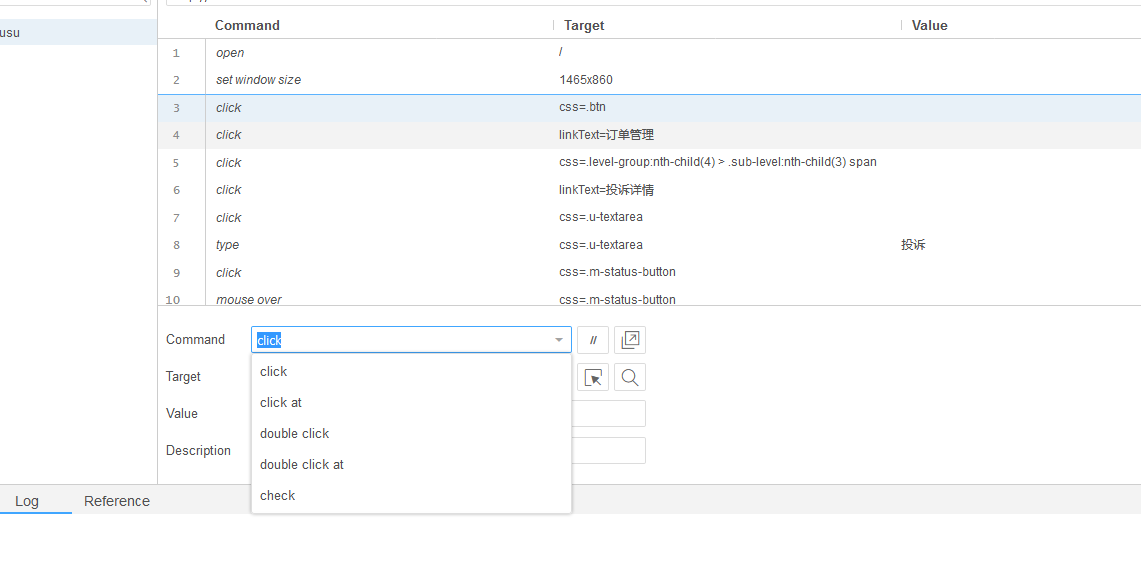Click the new window configuration icon
The width and height of the screenshot is (1141, 562).
[630, 340]
